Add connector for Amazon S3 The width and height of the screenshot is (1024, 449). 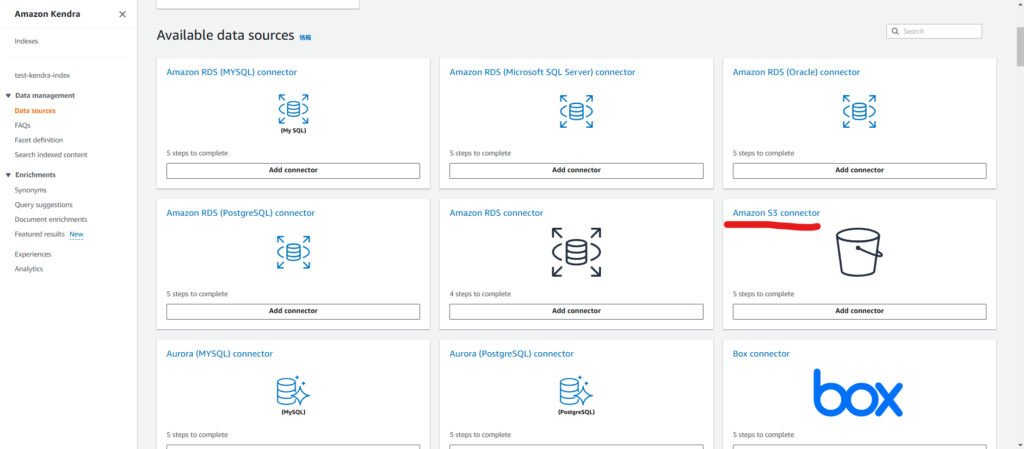click(x=859, y=311)
